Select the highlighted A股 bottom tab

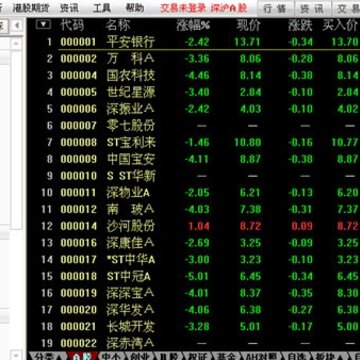pyautogui.click(x=82, y=356)
